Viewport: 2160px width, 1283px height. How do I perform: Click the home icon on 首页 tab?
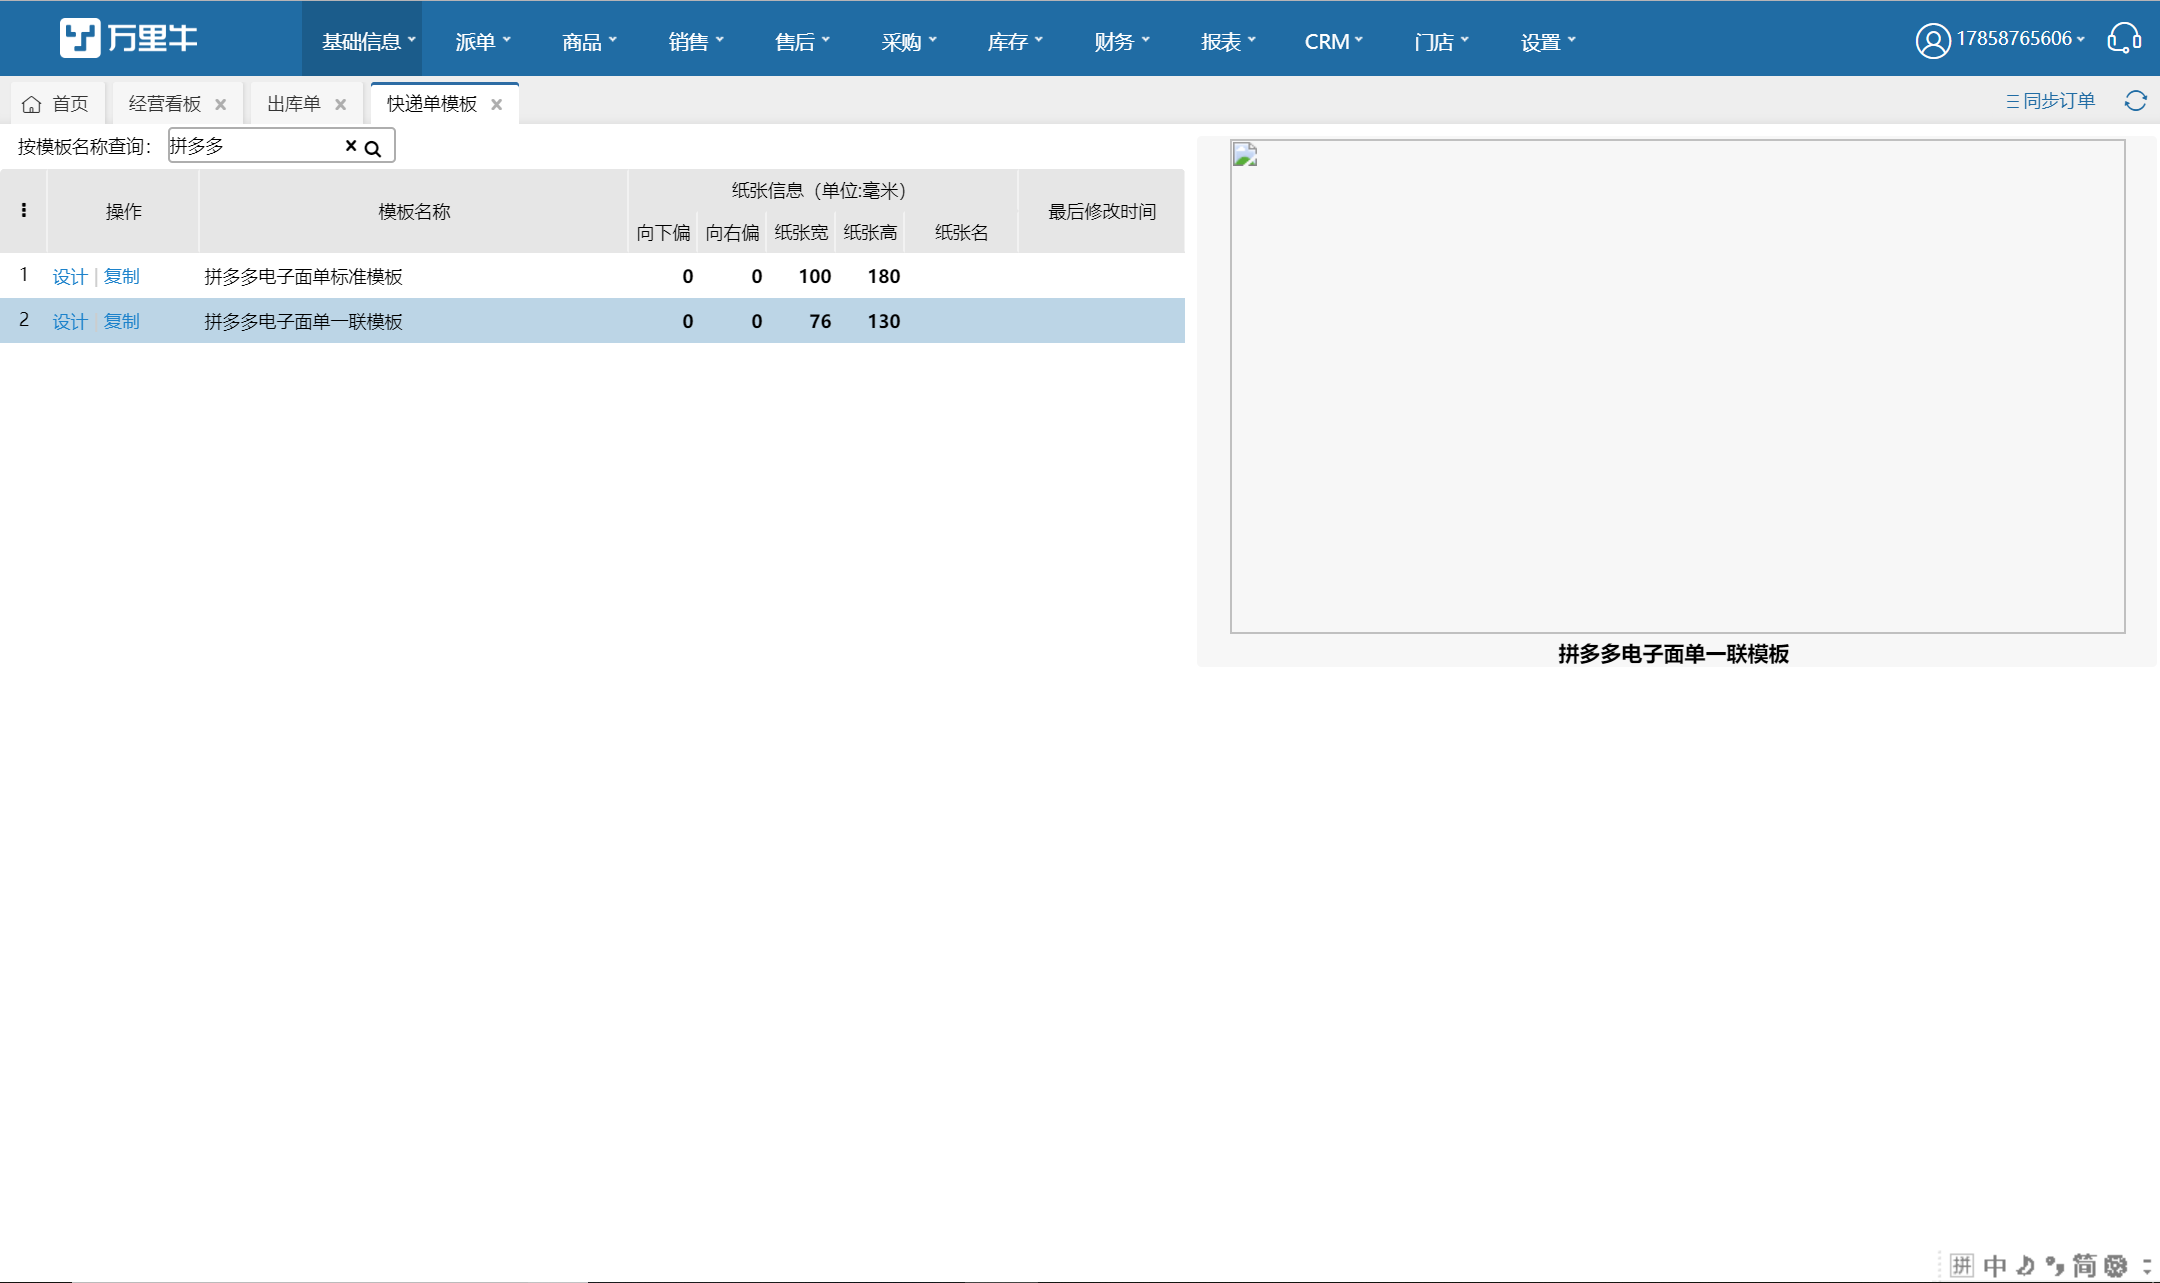pos(32,104)
